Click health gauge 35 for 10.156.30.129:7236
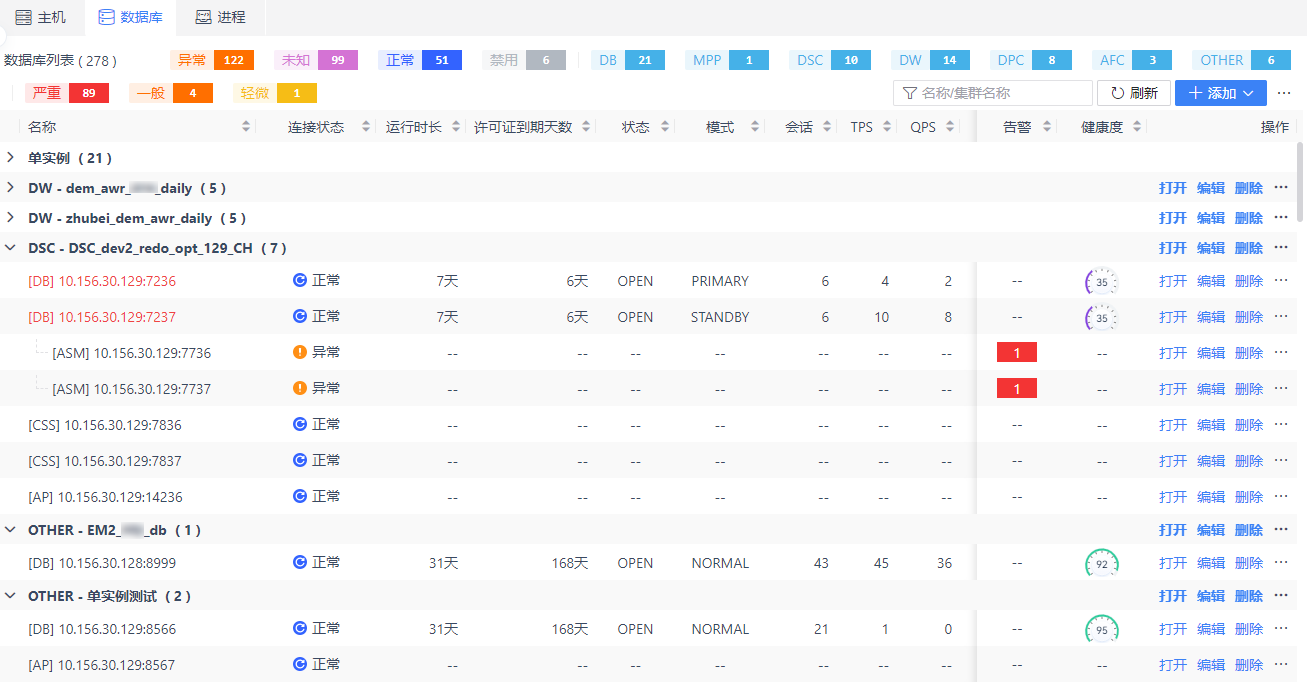The height and width of the screenshot is (685, 1307). [x=1102, y=282]
